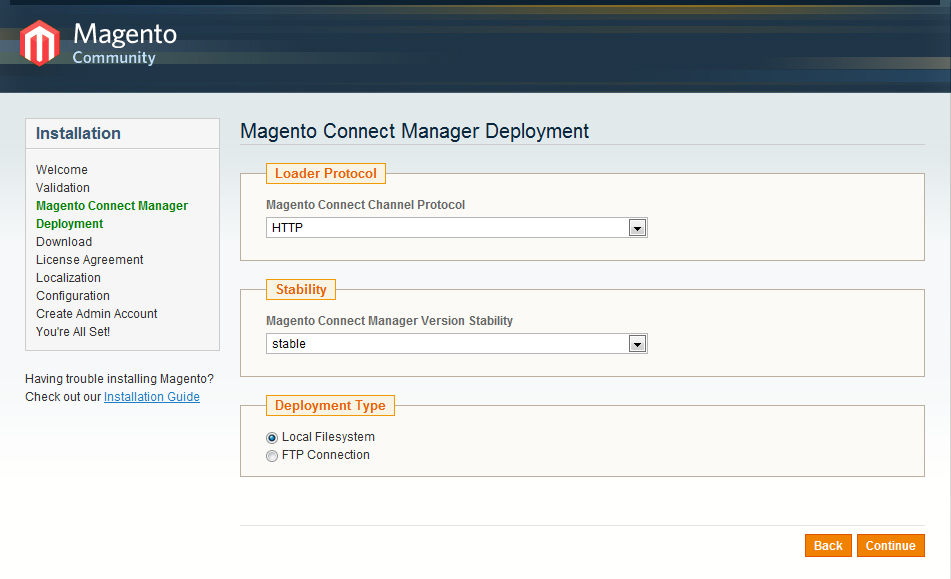The width and height of the screenshot is (951, 579).
Task: Click the Loader Protocol section legend
Action: coord(326,173)
